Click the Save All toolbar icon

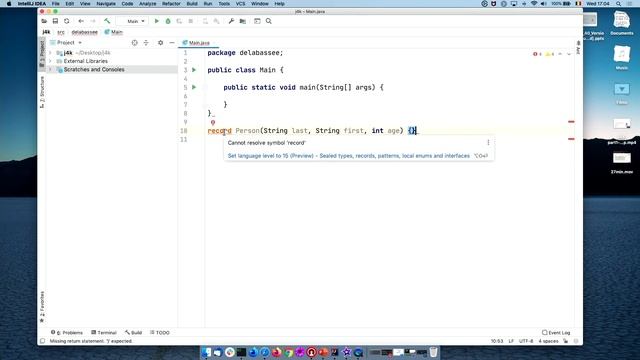[55, 21]
